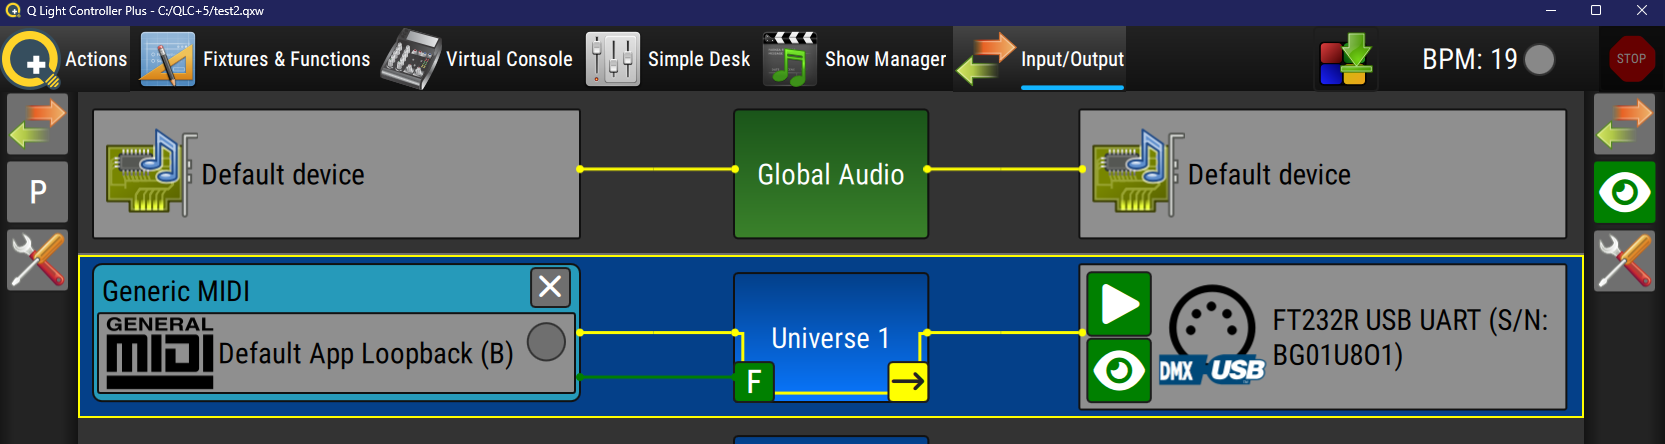Select the Universe 1 box
Screen dimensions: 1665x444
click(x=831, y=337)
